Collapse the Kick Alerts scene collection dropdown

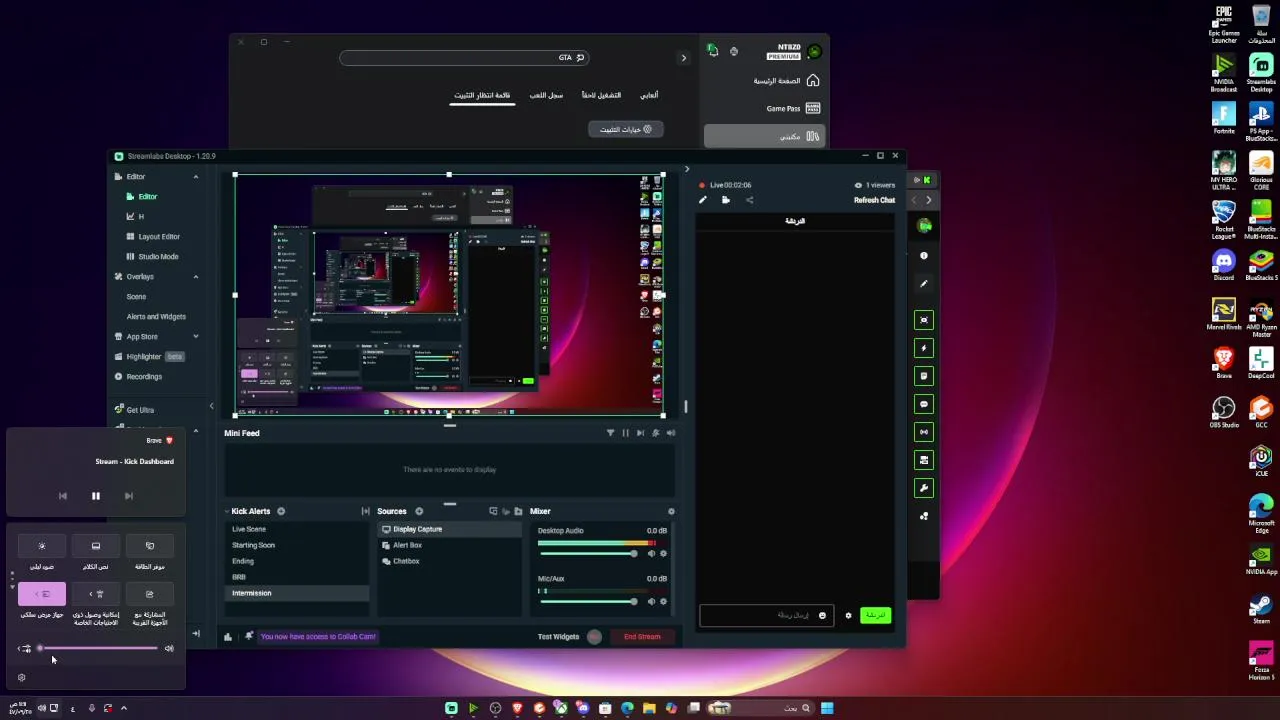tap(227, 511)
